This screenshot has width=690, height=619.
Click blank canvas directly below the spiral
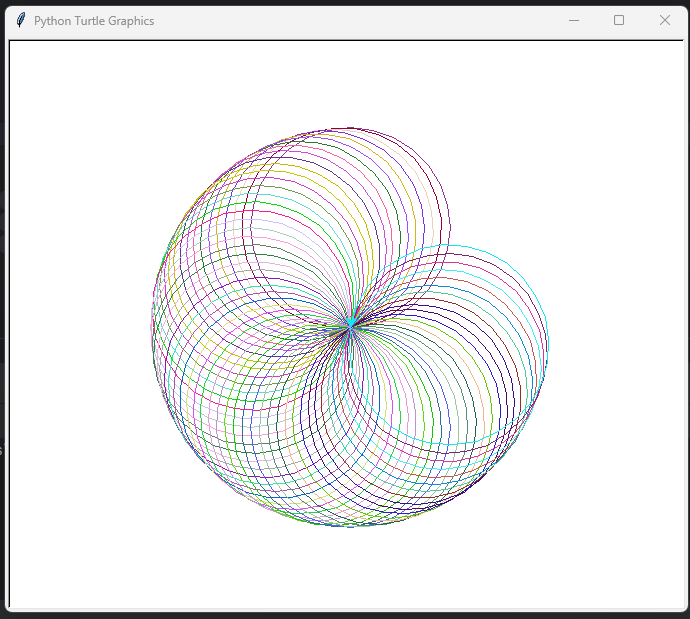pos(350,568)
